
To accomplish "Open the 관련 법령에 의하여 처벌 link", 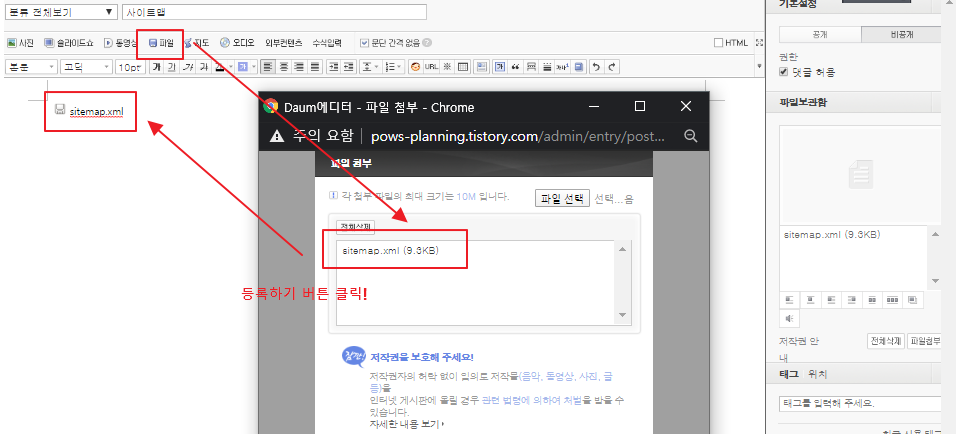I will click(531, 400).
